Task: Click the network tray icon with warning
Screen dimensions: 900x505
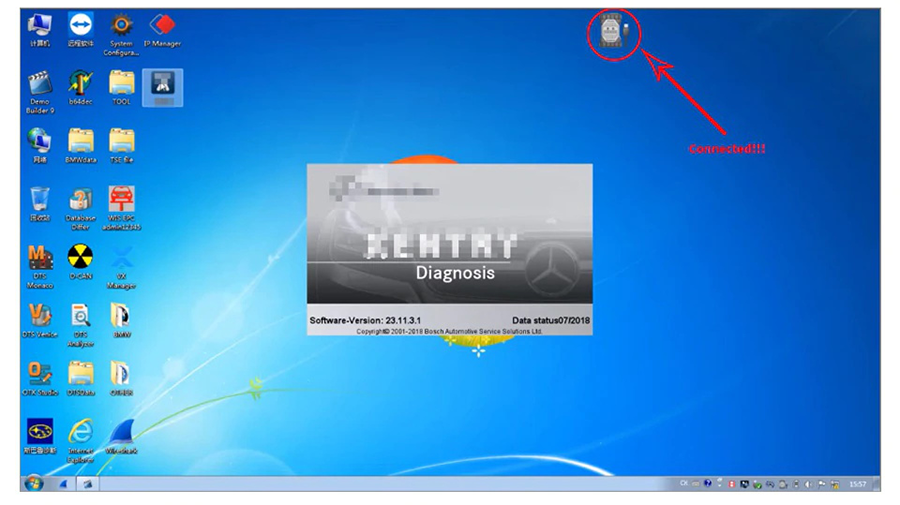Action: 835,485
